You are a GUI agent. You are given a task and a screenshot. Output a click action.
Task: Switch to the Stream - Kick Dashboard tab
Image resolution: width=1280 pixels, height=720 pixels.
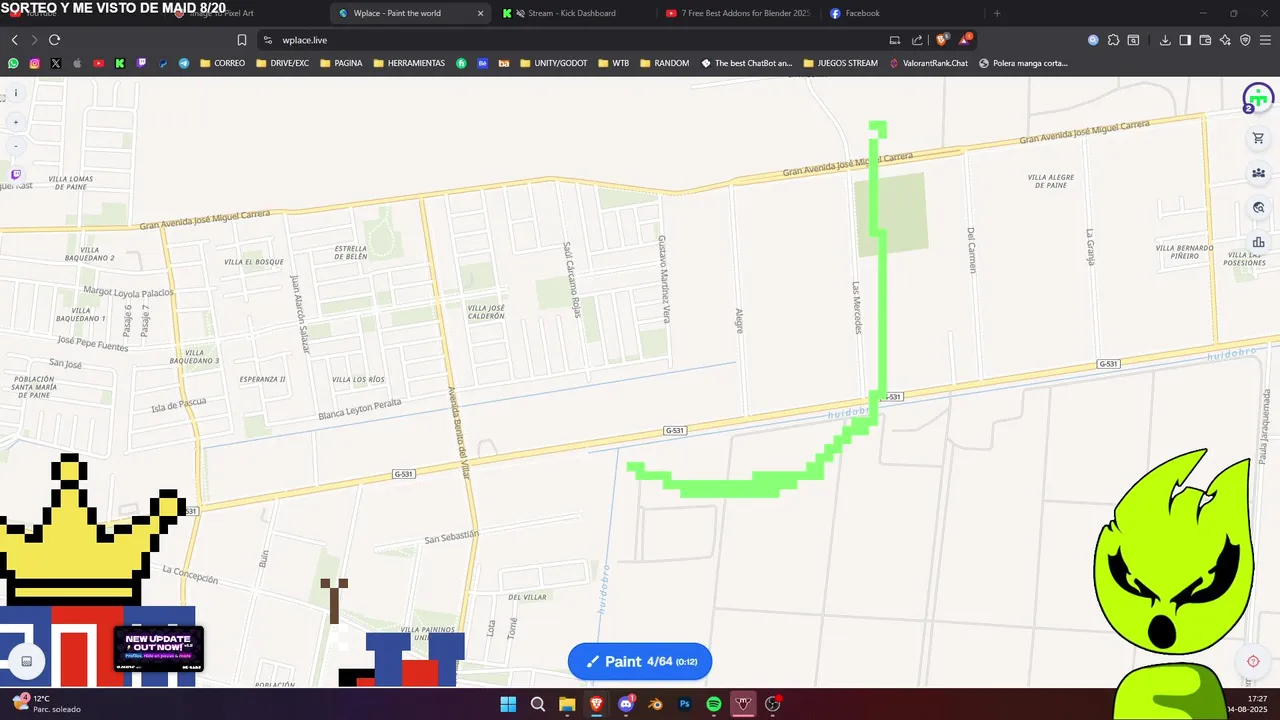coord(573,13)
